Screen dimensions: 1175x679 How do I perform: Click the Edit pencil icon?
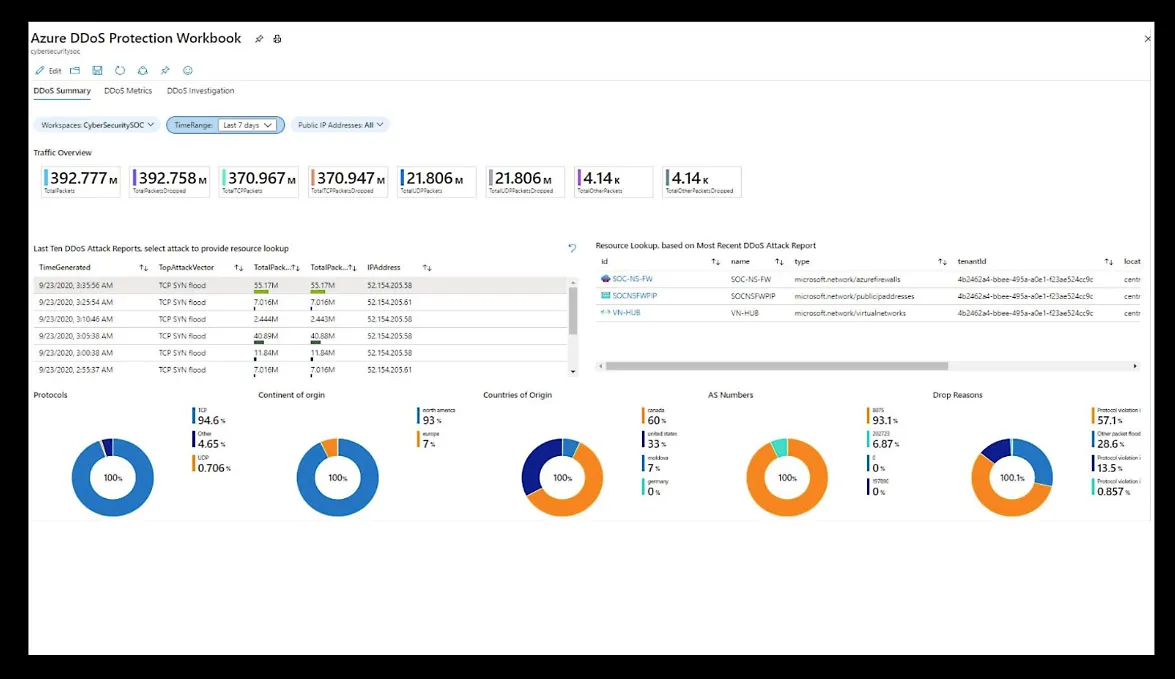41,71
